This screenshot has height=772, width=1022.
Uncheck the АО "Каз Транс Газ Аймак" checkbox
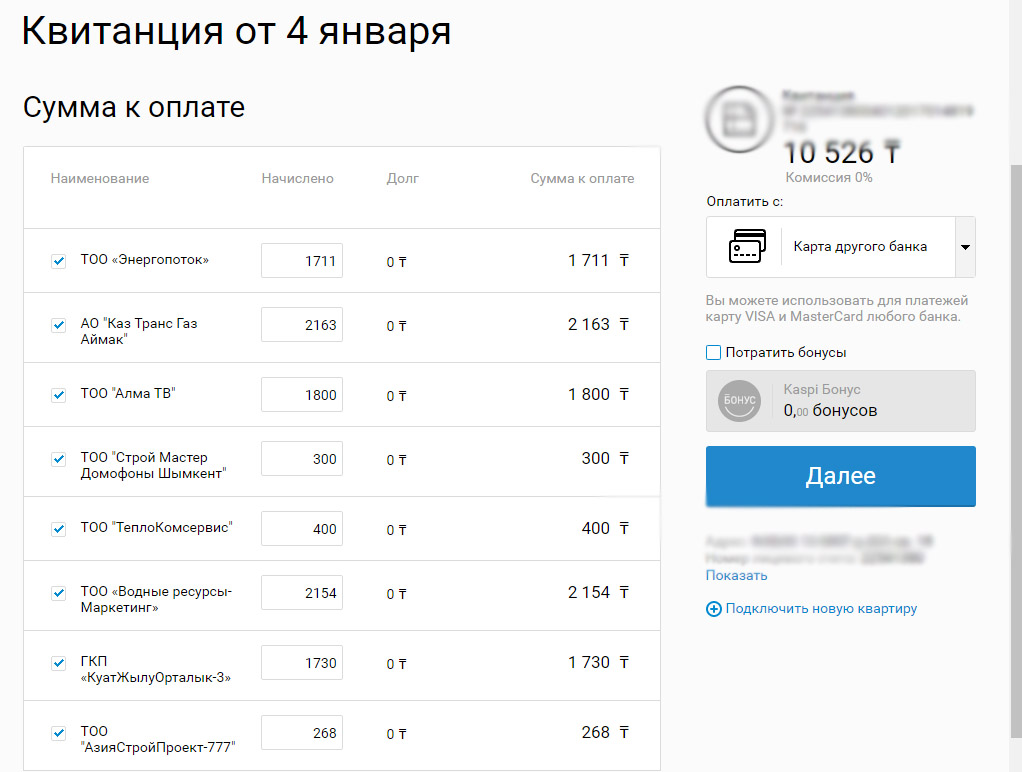tap(59, 325)
